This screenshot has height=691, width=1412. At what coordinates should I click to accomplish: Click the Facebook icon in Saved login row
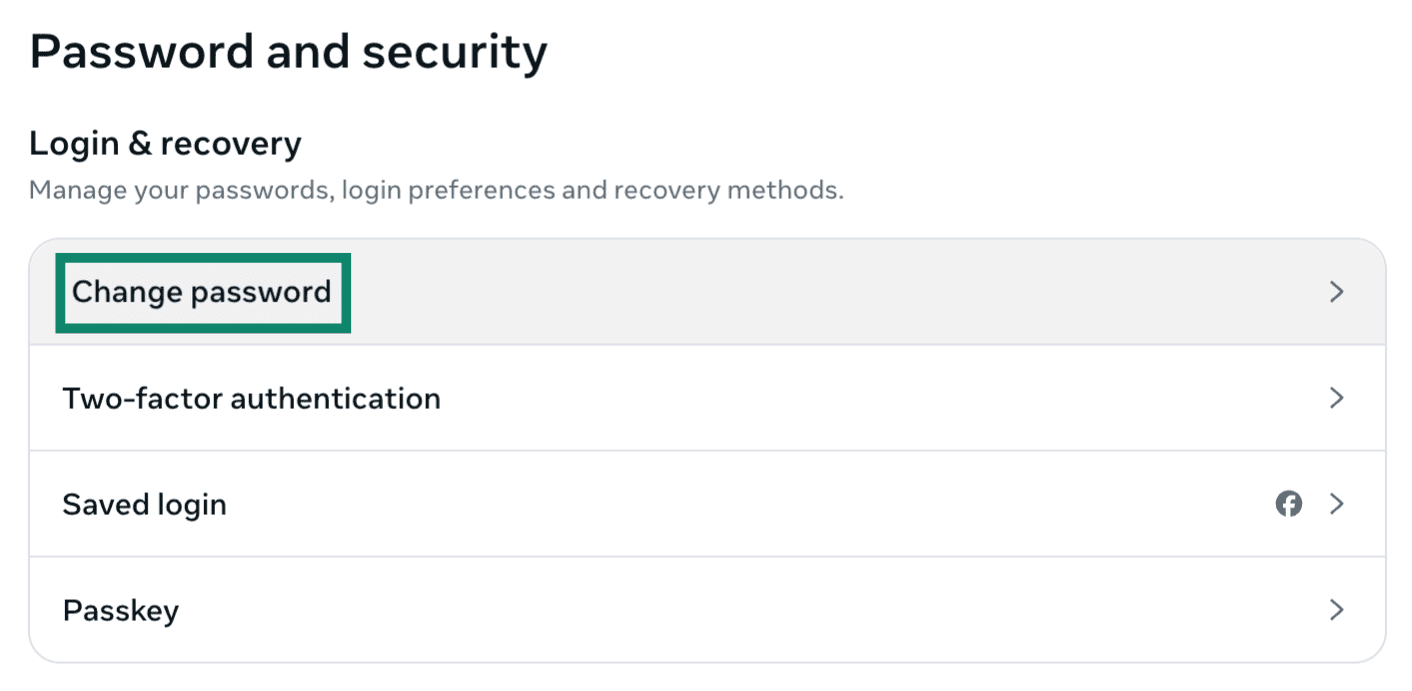1288,504
